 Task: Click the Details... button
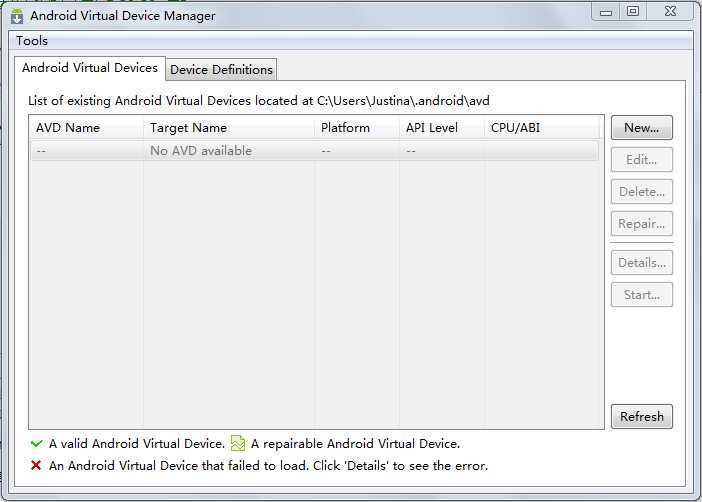click(642, 262)
